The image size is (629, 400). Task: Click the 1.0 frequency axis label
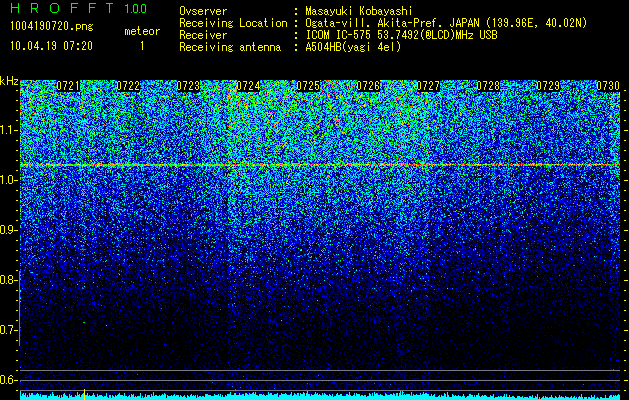[8, 180]
